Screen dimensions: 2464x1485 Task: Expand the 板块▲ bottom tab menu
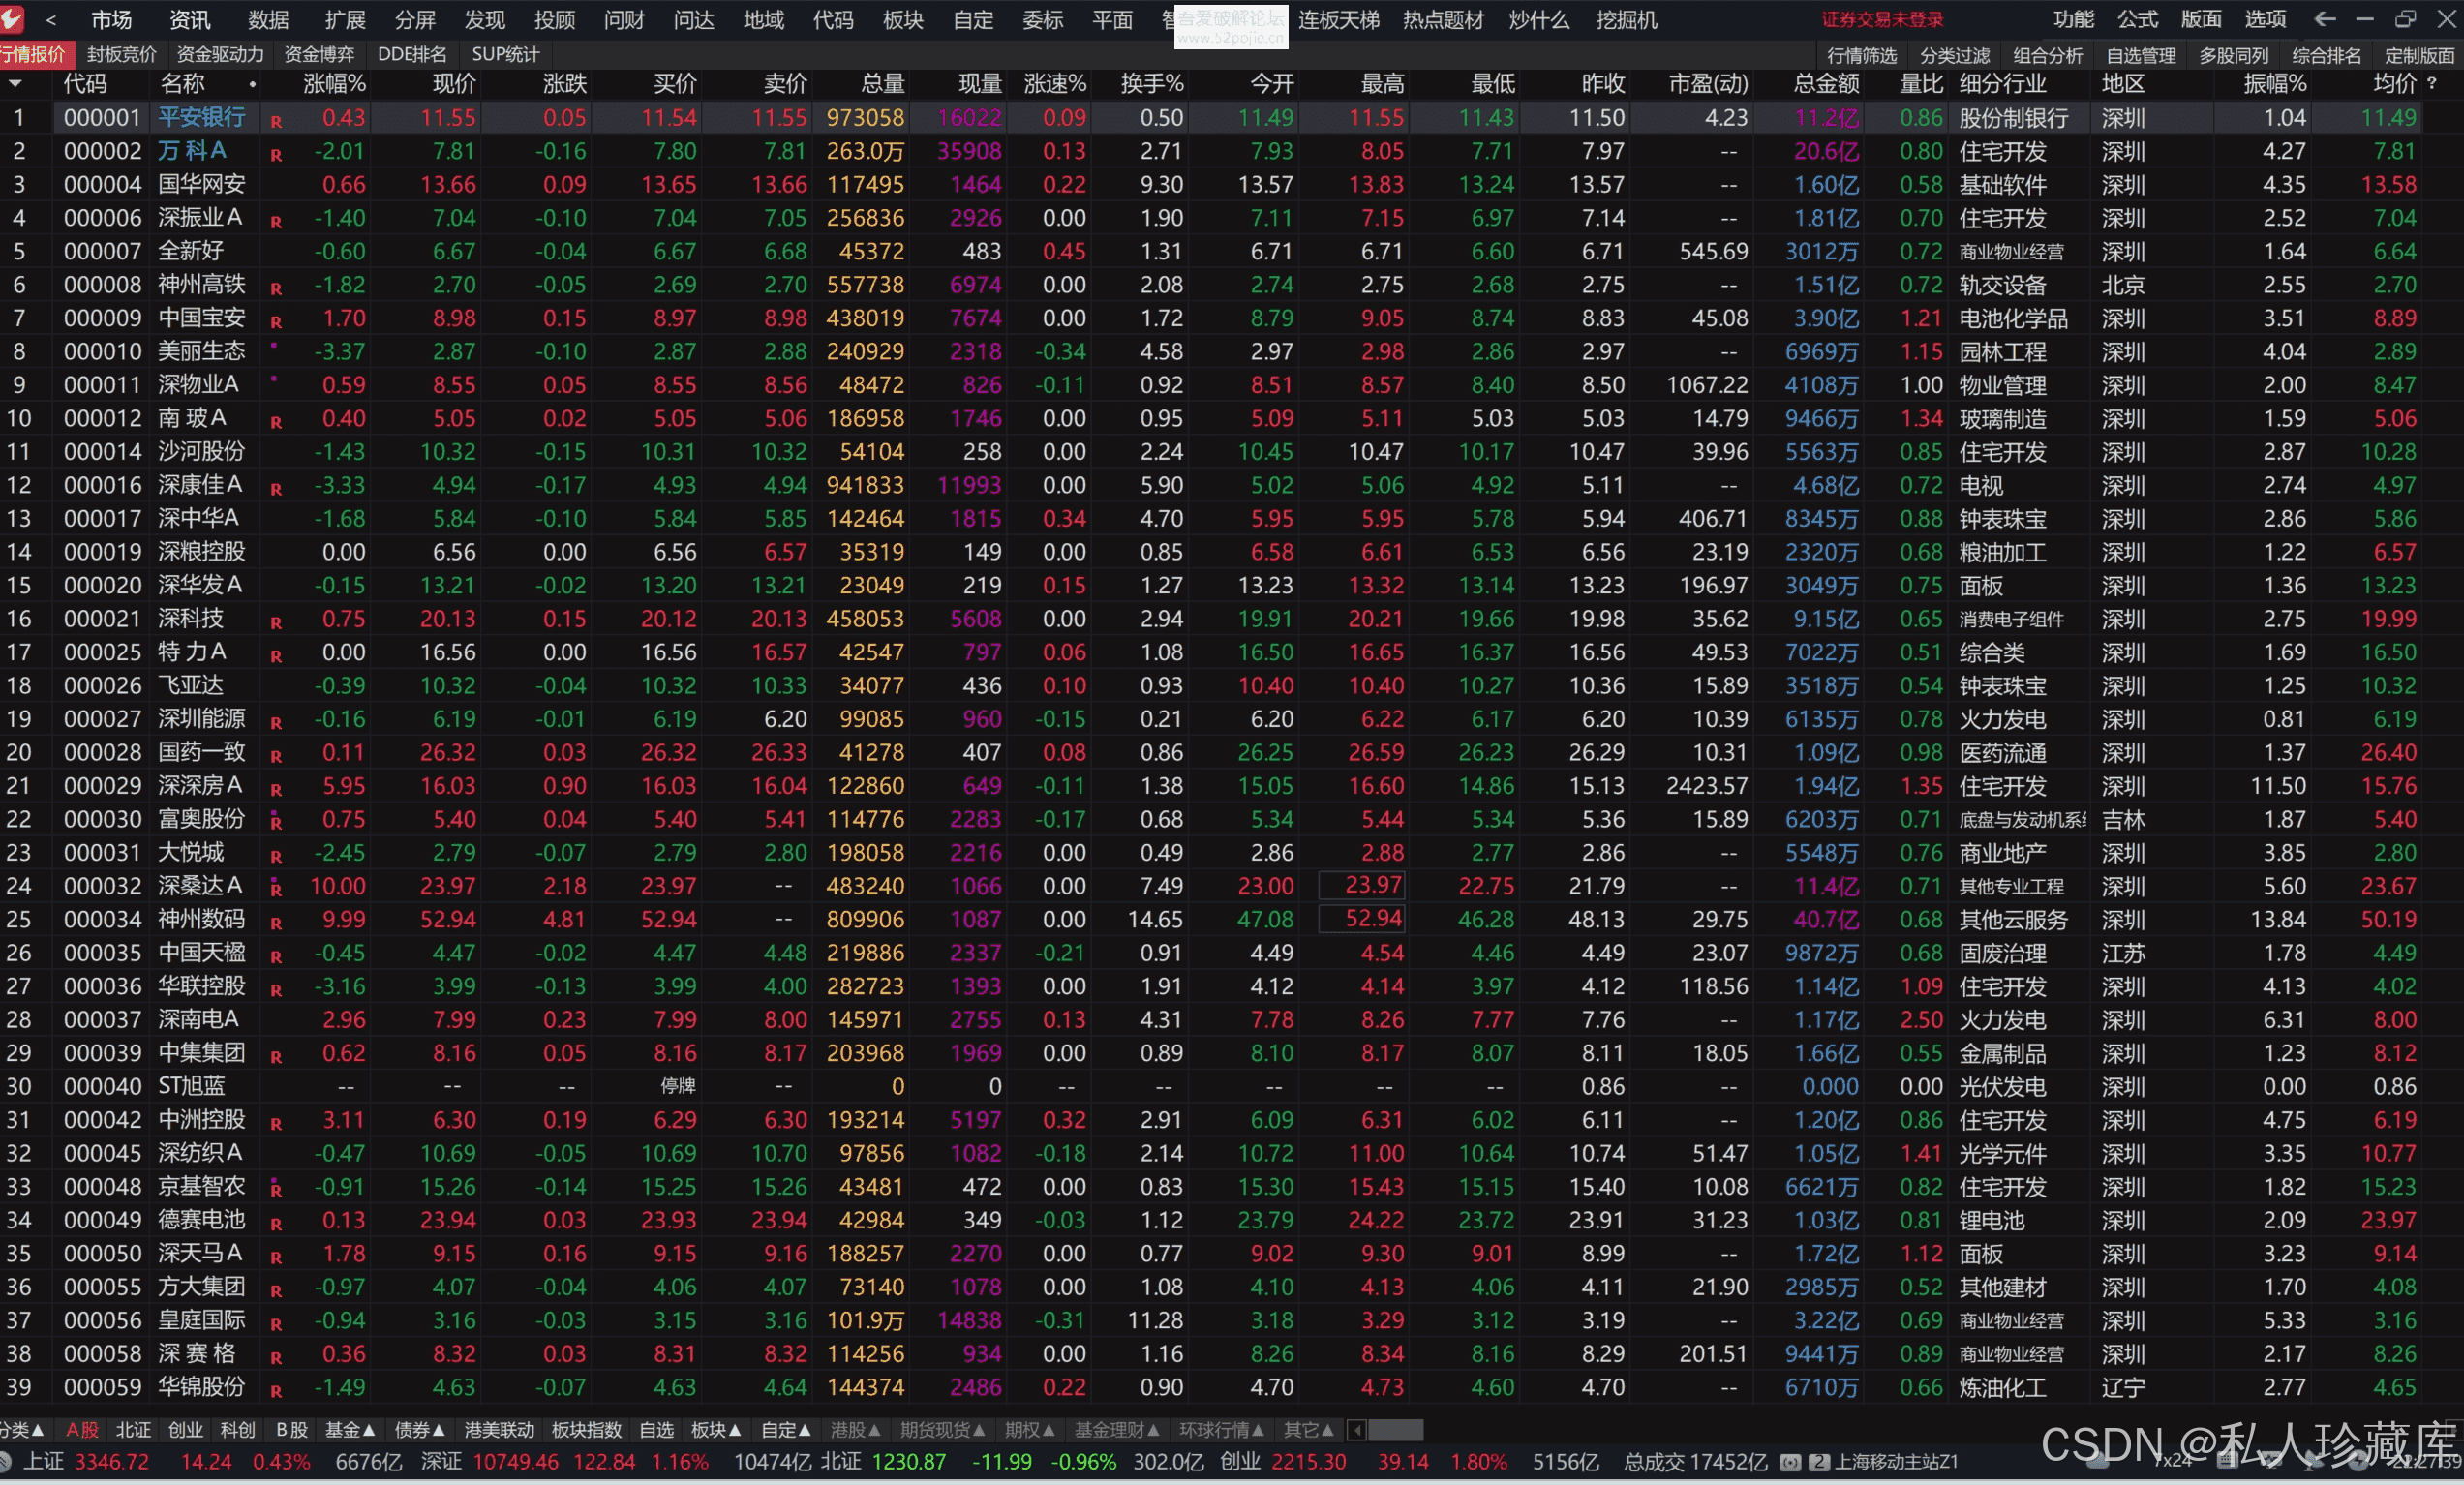tap(717, 1430)
